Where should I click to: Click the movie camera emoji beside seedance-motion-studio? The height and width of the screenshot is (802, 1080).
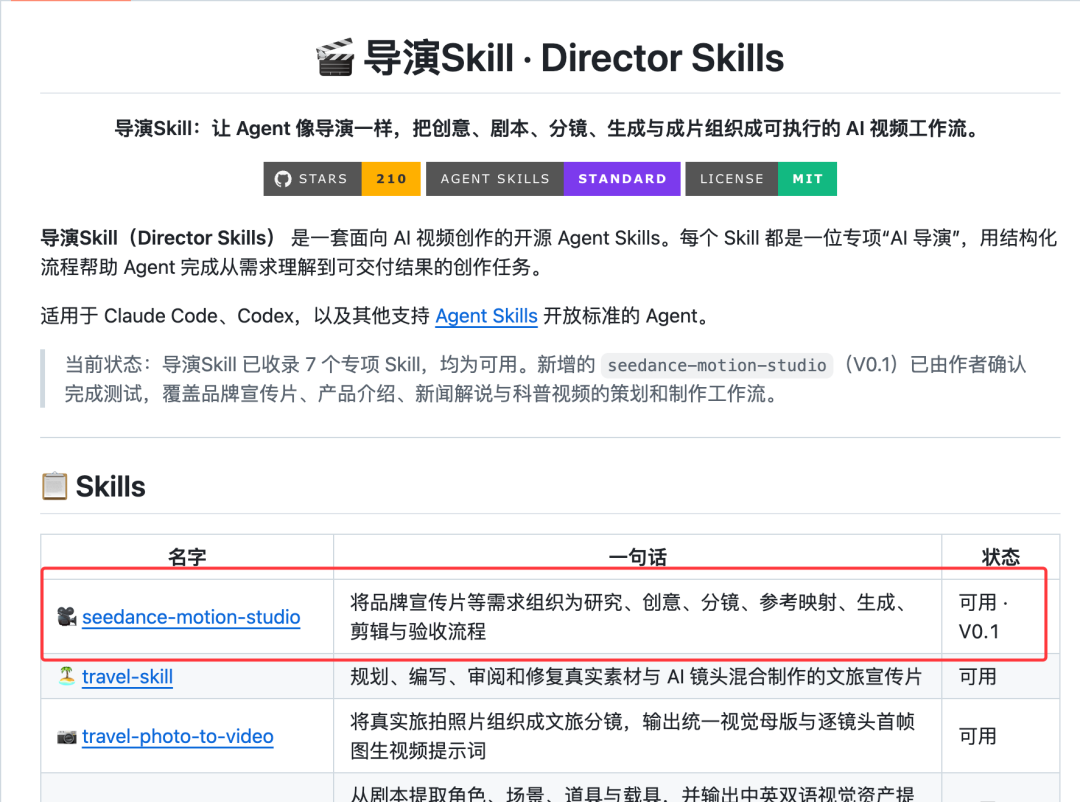click(67, 617)
